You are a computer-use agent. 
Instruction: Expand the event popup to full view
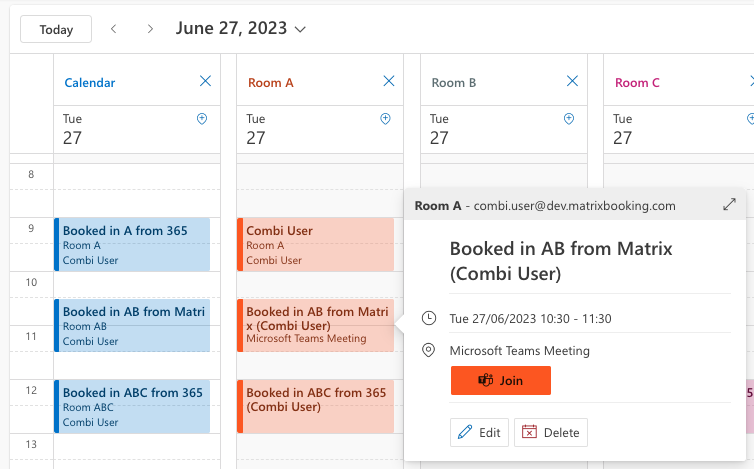click(729, 205)
